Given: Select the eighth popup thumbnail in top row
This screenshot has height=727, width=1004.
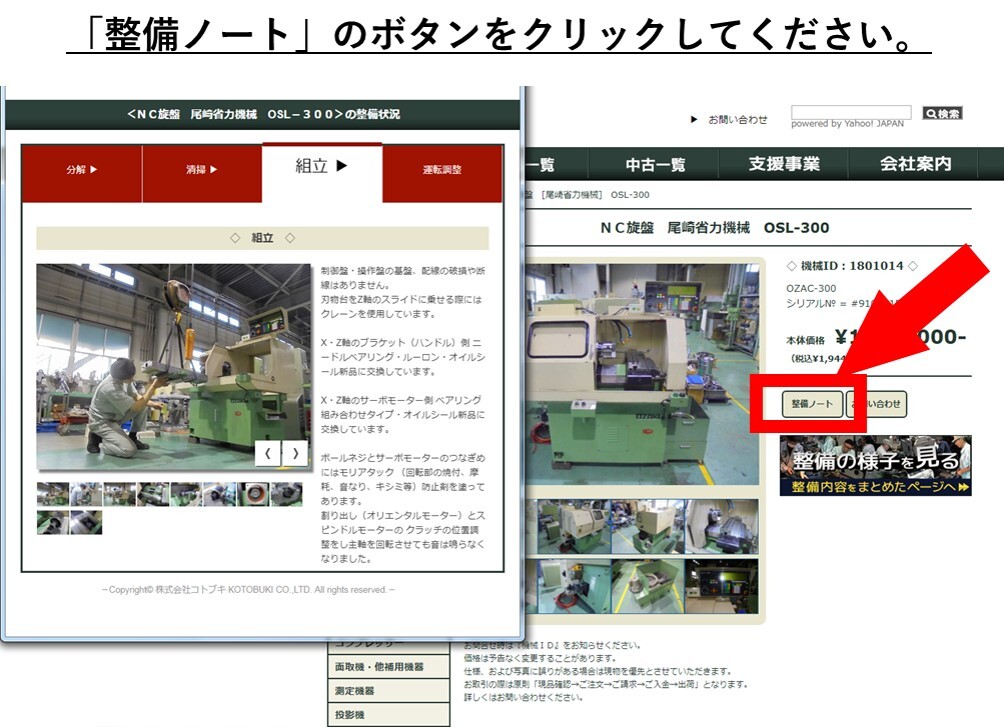Looking at the screenshot, I should pos(286,494).
